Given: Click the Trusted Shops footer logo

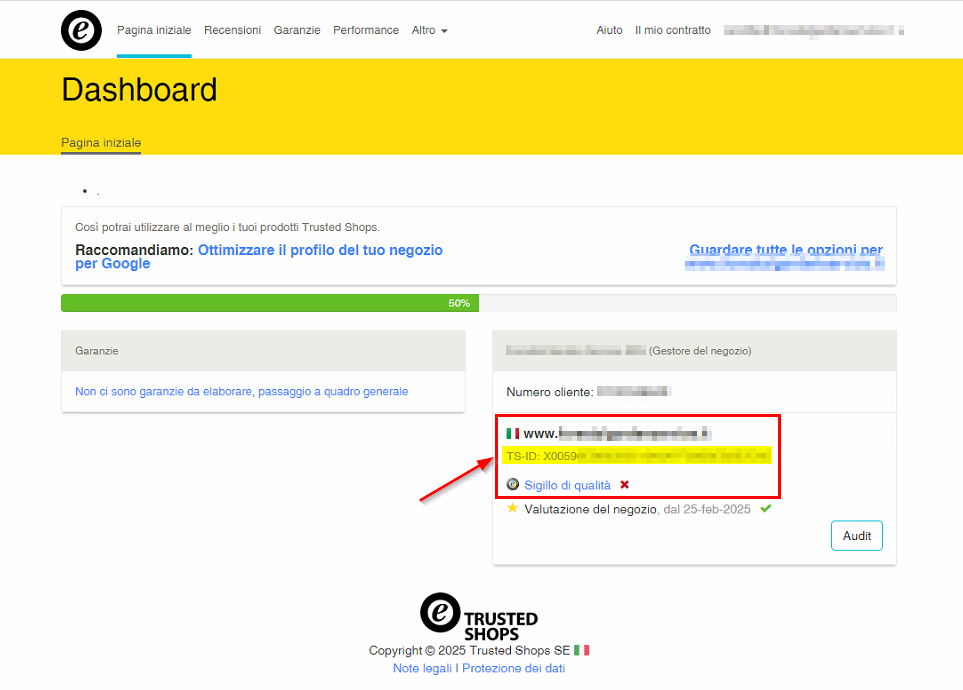Looking at the screenshot, I should click(479, 616).
